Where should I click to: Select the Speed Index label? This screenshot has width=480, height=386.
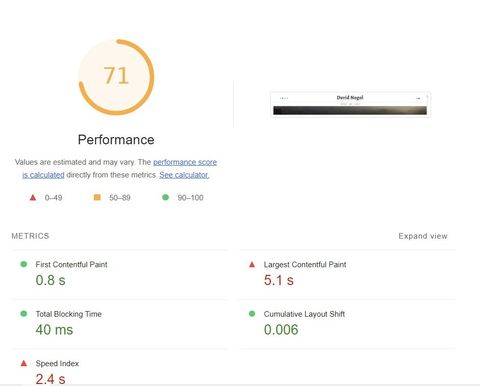tap(57, 363)
